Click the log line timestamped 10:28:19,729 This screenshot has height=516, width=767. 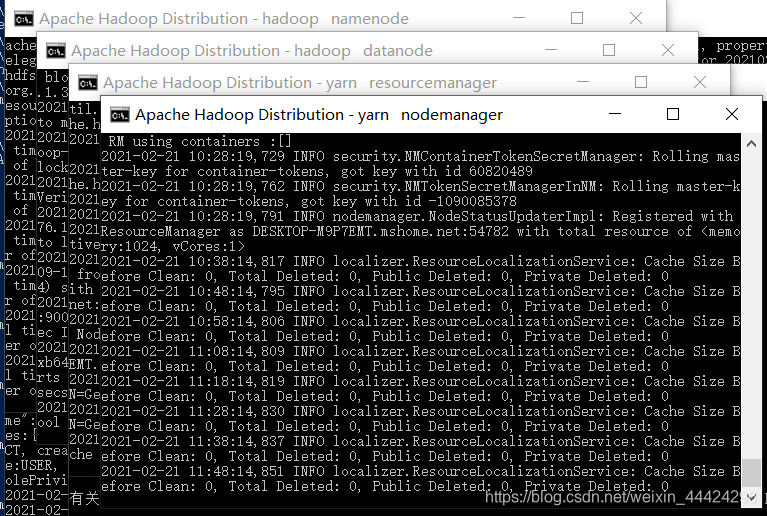[x=420, y=157]
